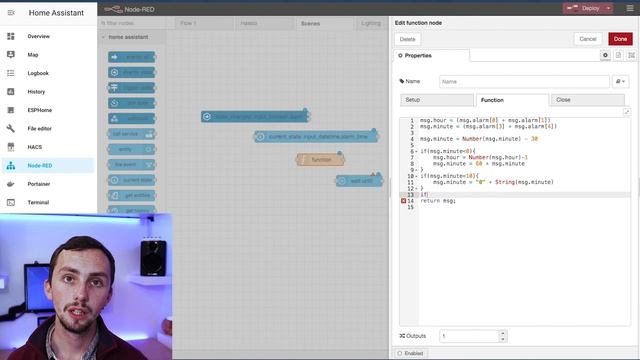Open the Portainer sidebar icon
The height and width of the screenshot is (360, 640).
click(11, 184)
